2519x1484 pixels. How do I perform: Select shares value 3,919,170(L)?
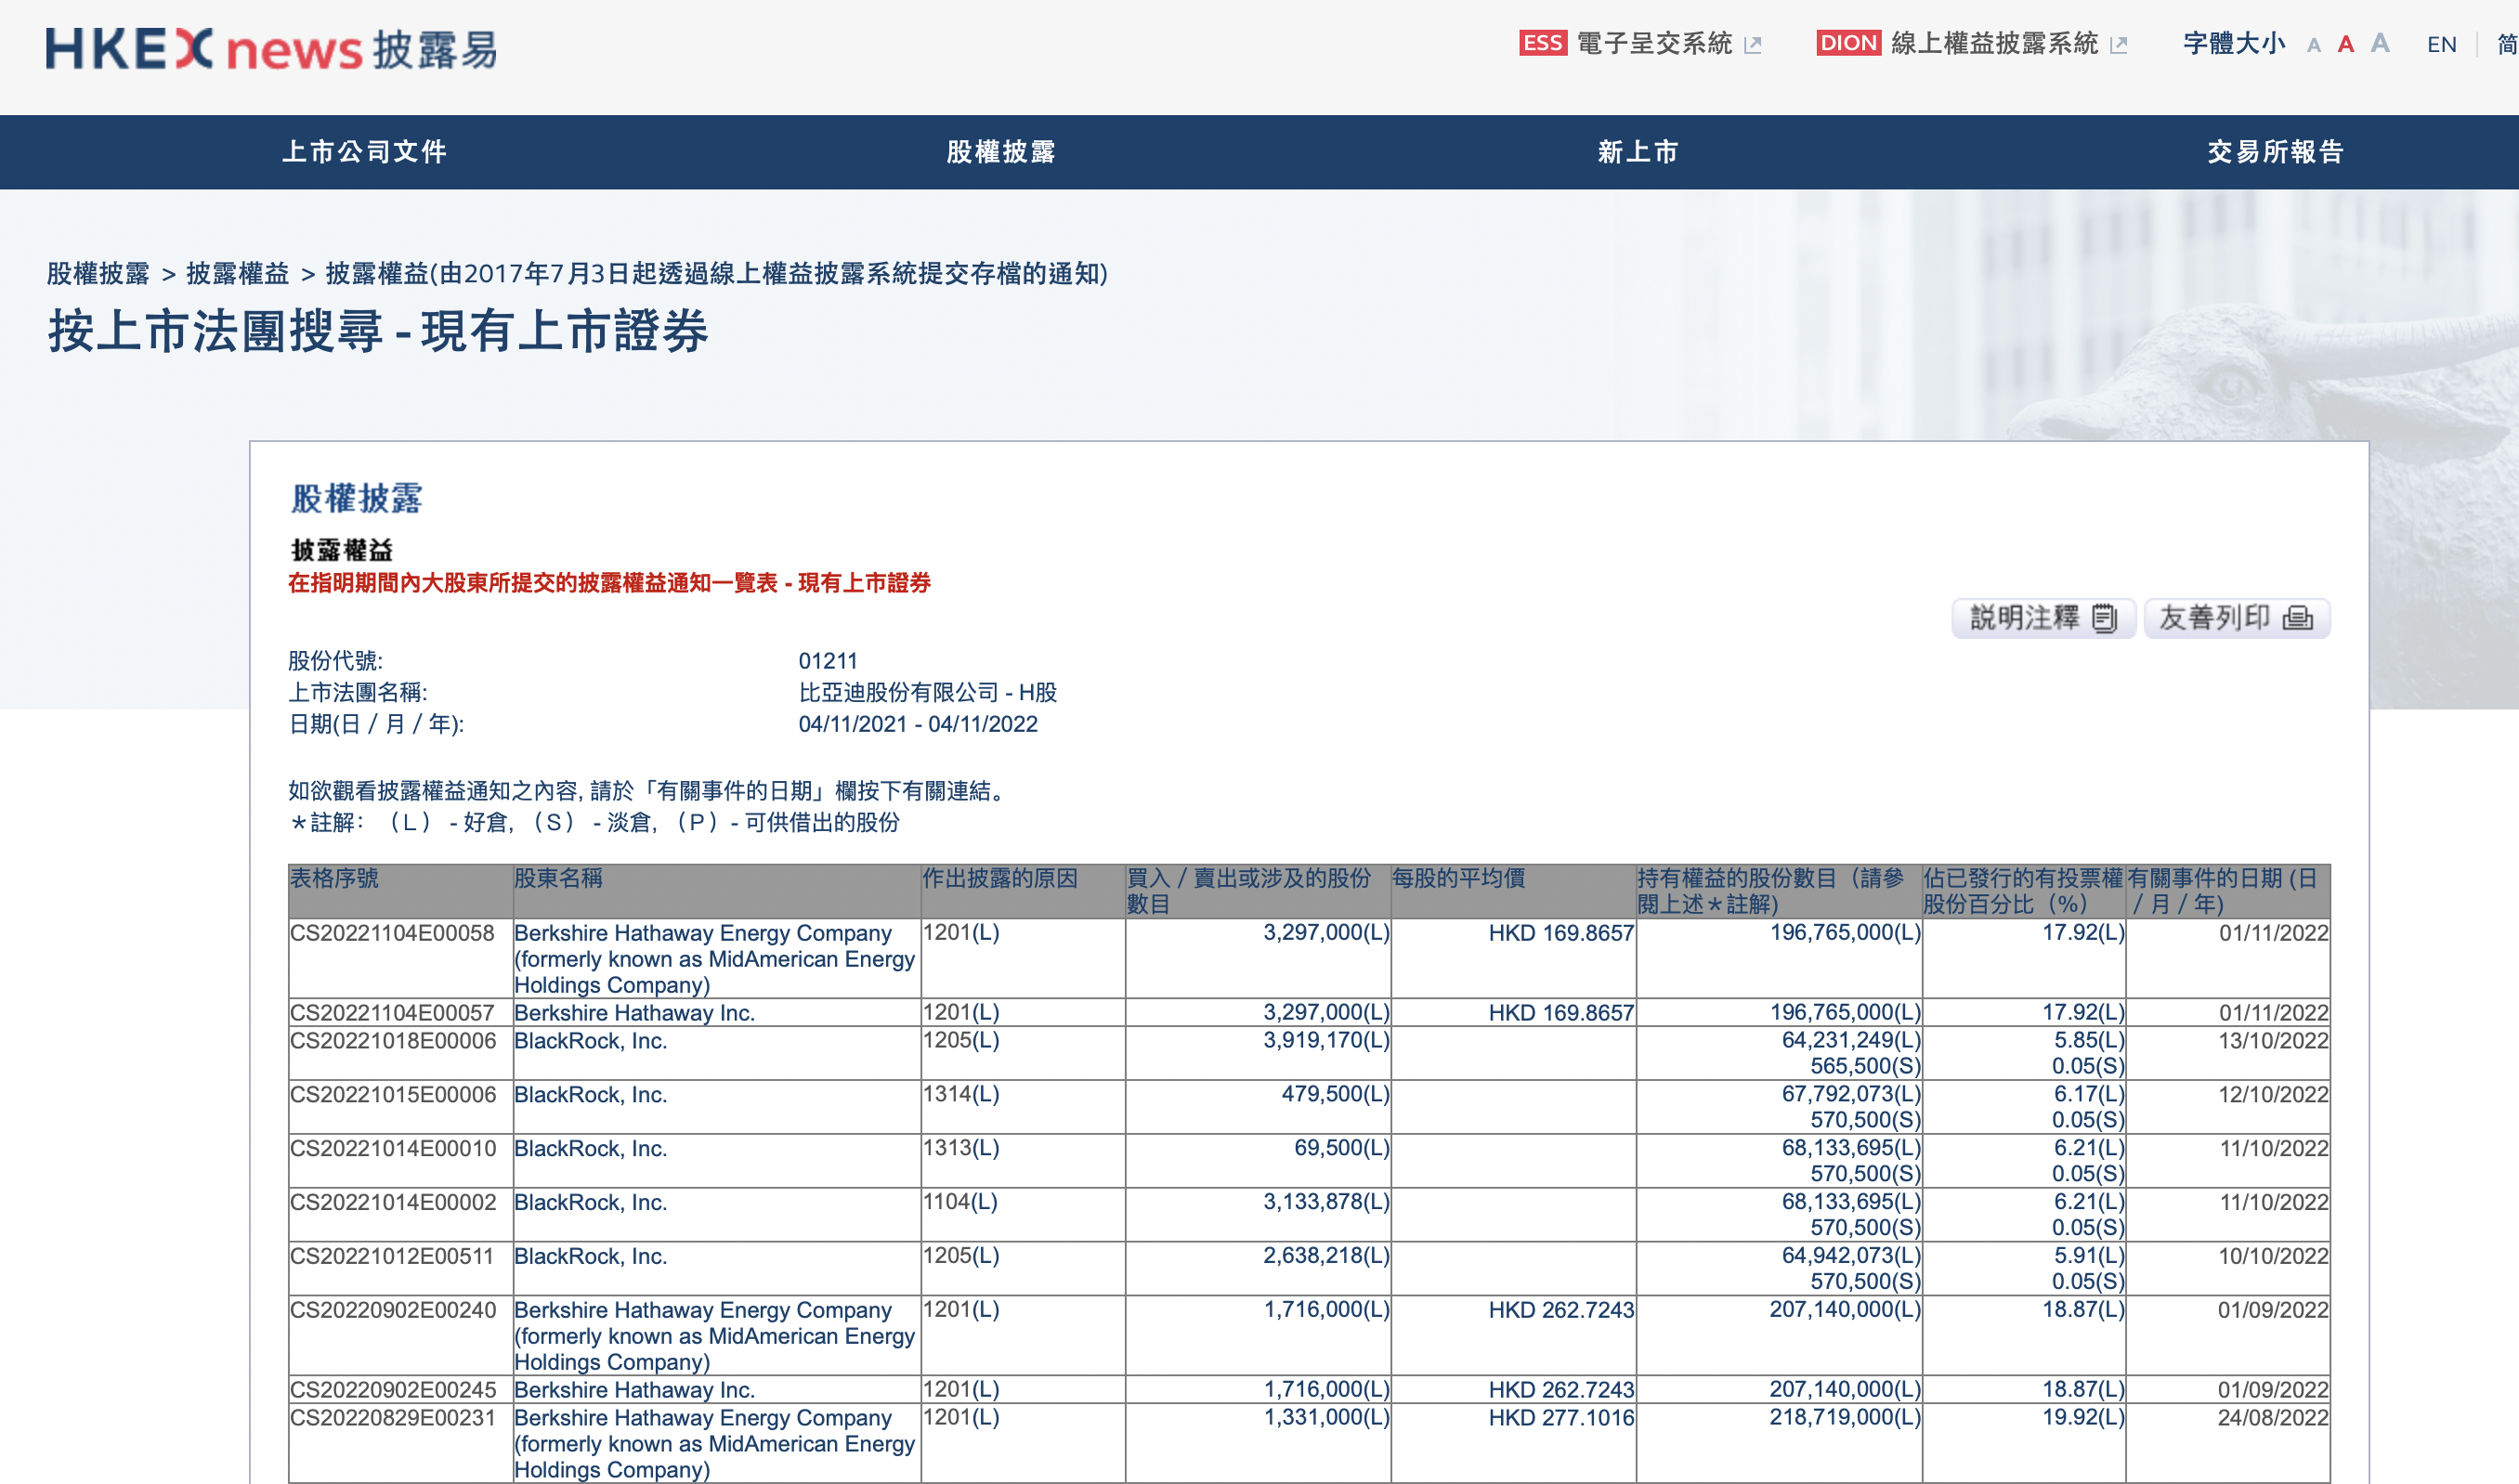click(x=1326, y=1041)
